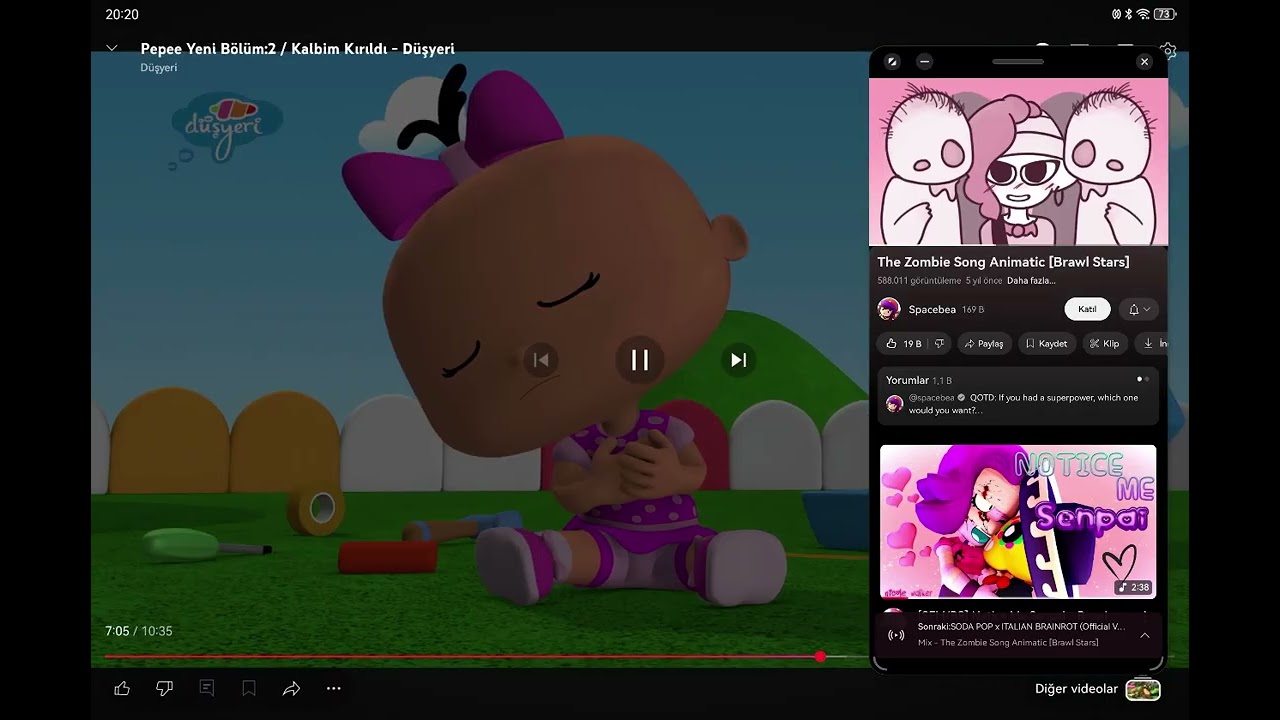The height and width of the screenshot is (720, 1280).
Task: Click the Düşyeri watermark logo
Action: click(x=228, y=128)
